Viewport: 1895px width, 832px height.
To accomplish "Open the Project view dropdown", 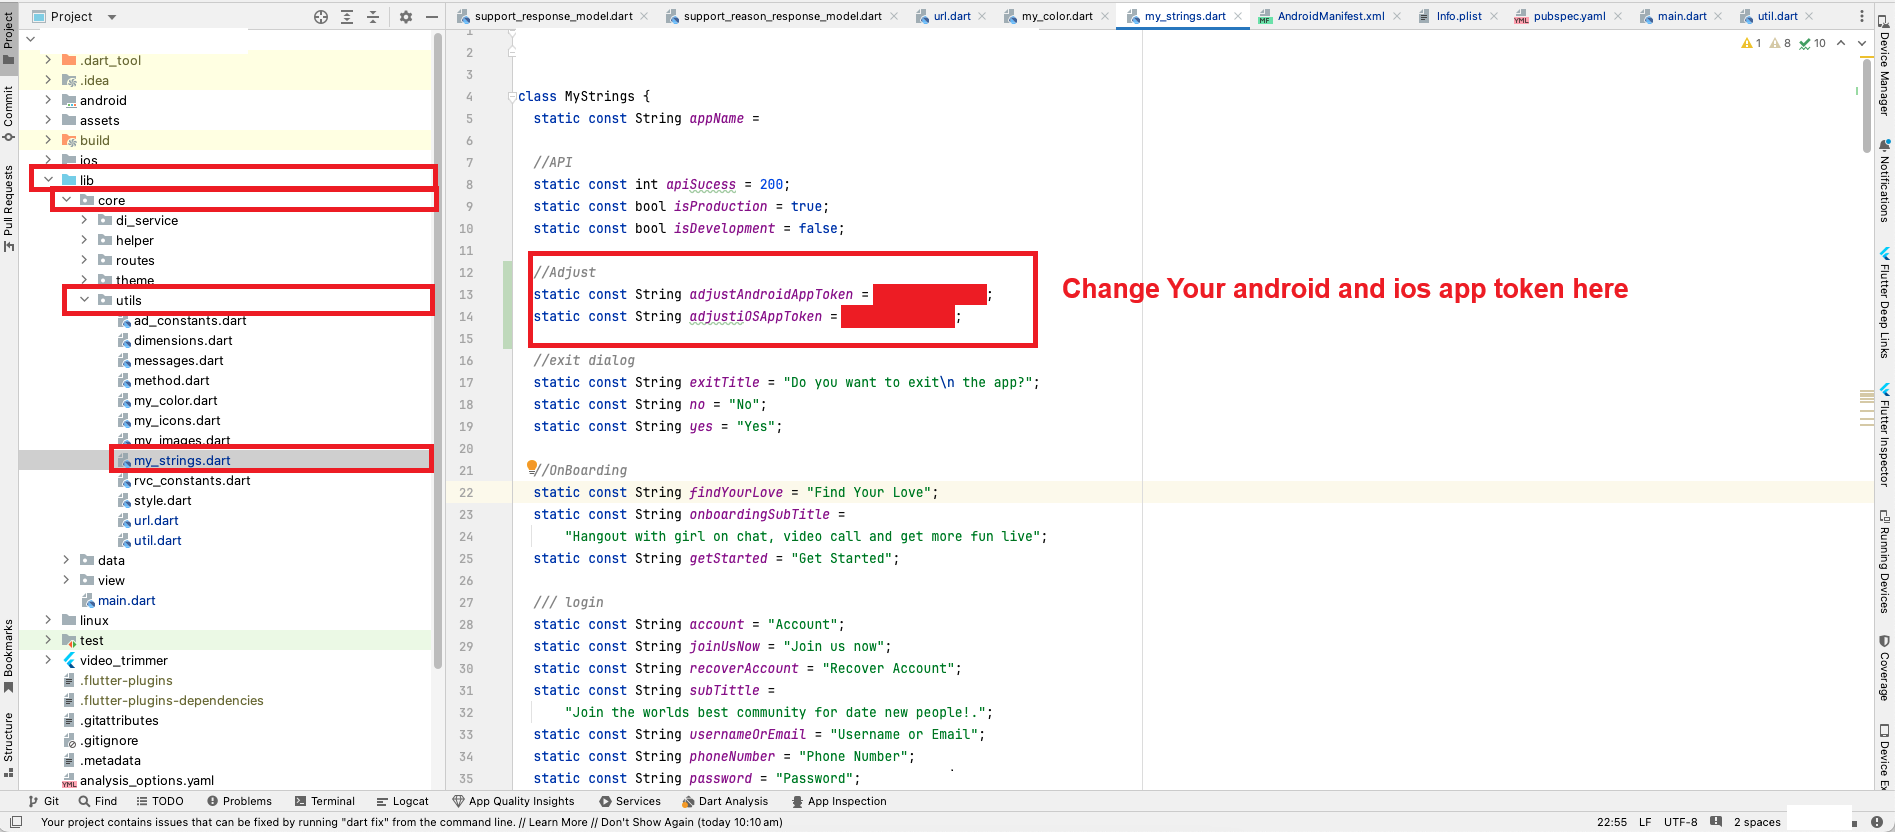I will pos(111,17).
